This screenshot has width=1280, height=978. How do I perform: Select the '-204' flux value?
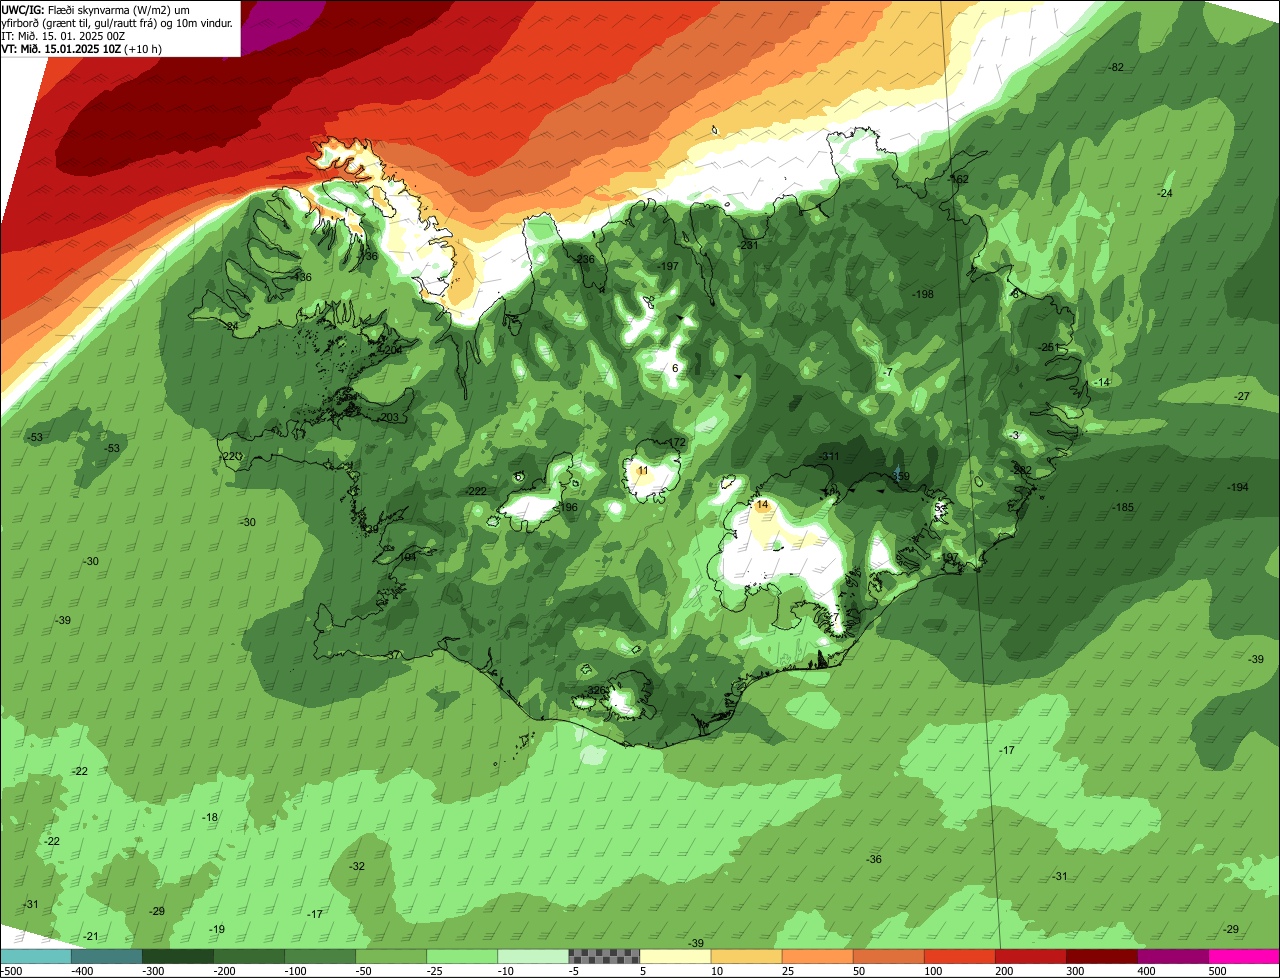click(x=391, y=350)
